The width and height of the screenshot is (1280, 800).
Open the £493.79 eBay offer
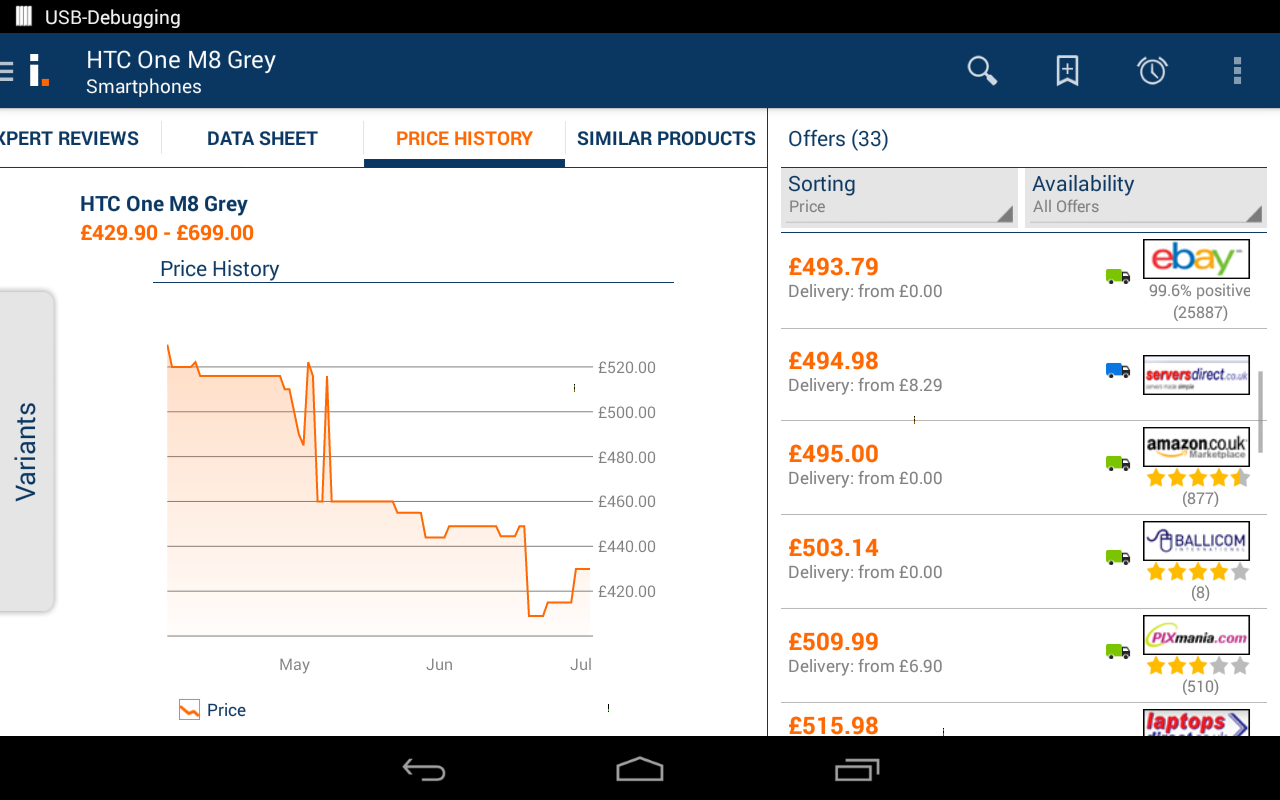1023,281
